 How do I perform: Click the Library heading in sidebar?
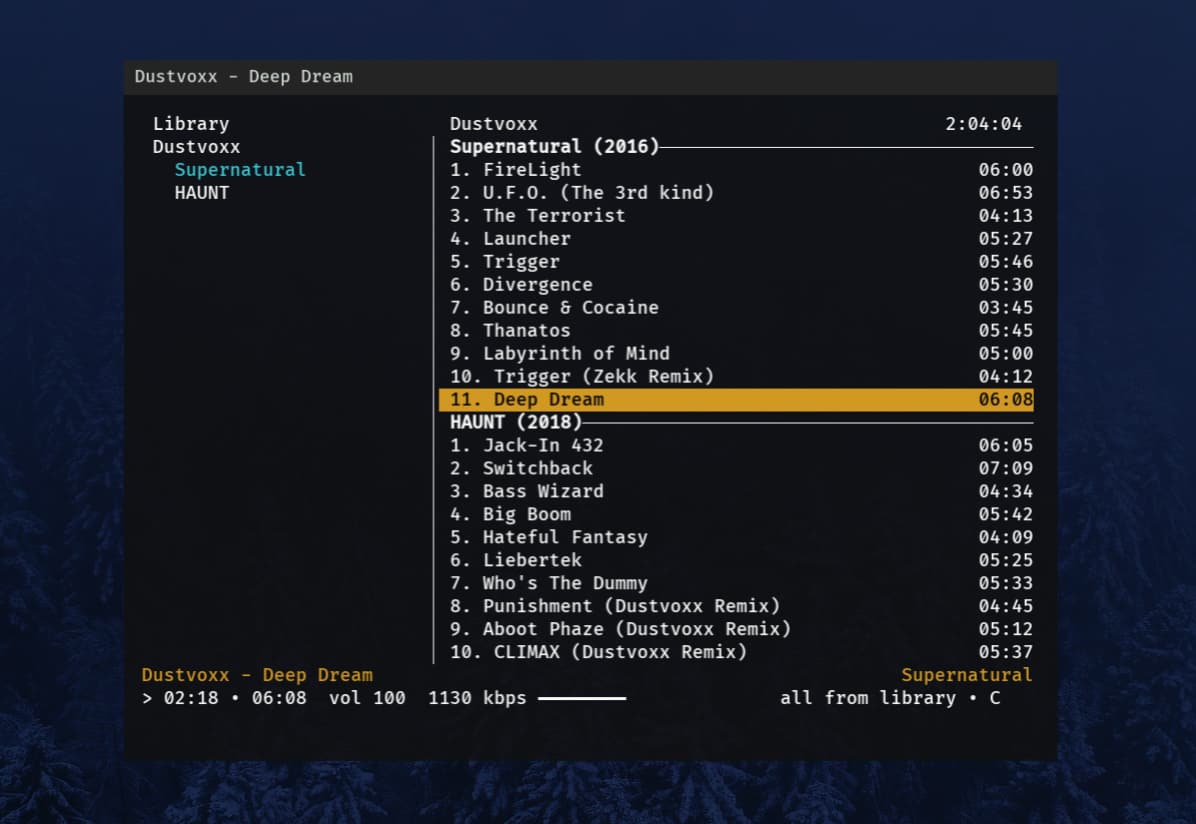coord(190,124)
